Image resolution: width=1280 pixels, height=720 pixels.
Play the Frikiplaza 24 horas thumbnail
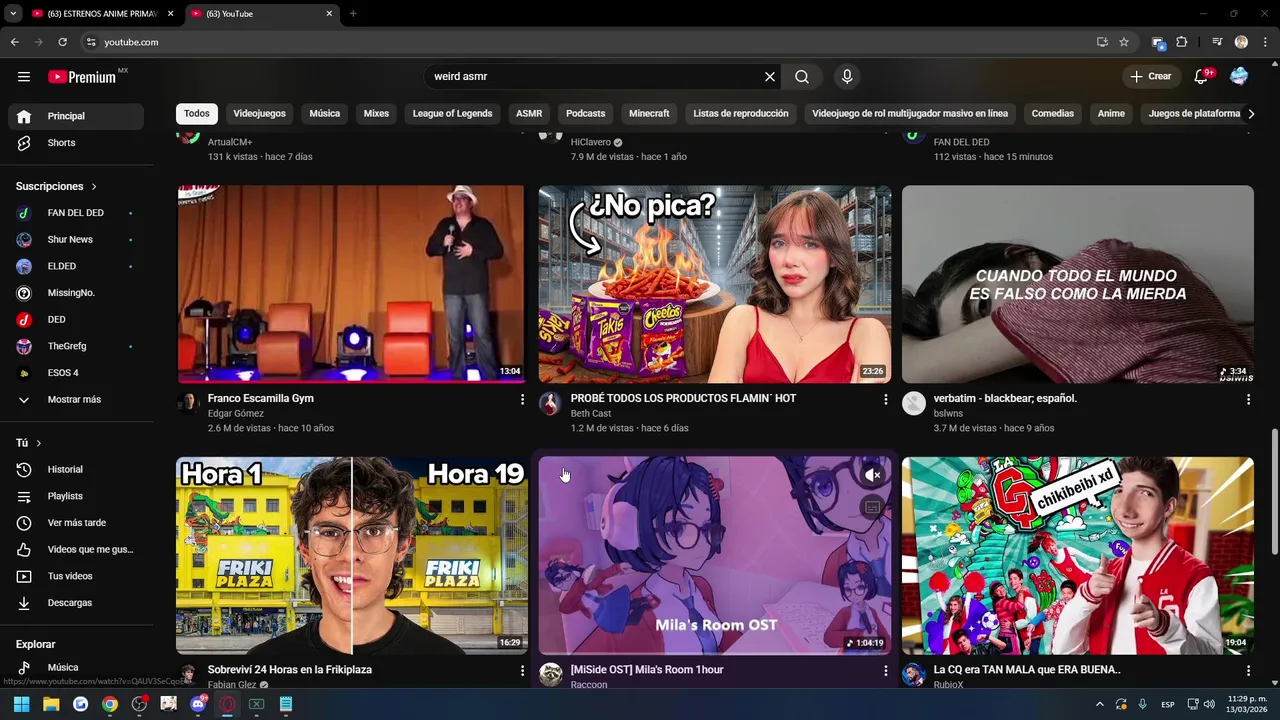351,555
